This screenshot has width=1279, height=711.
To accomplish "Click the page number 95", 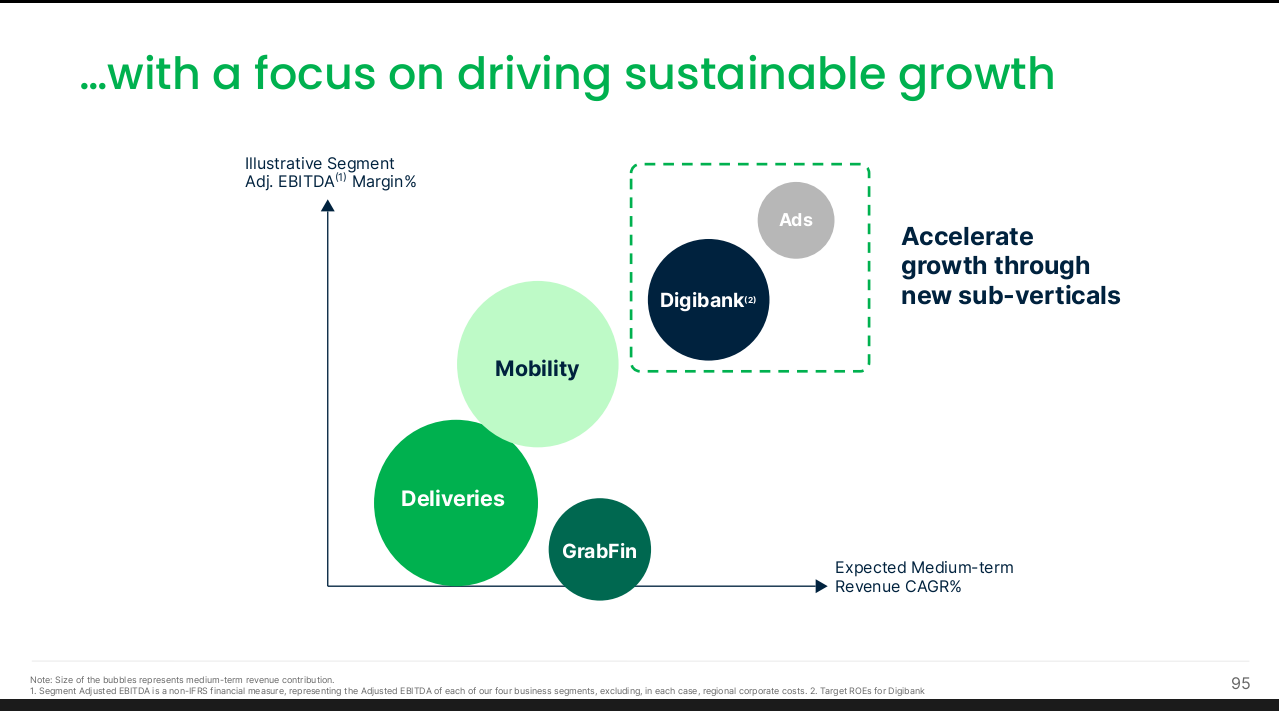I will tap(1240, 684).
